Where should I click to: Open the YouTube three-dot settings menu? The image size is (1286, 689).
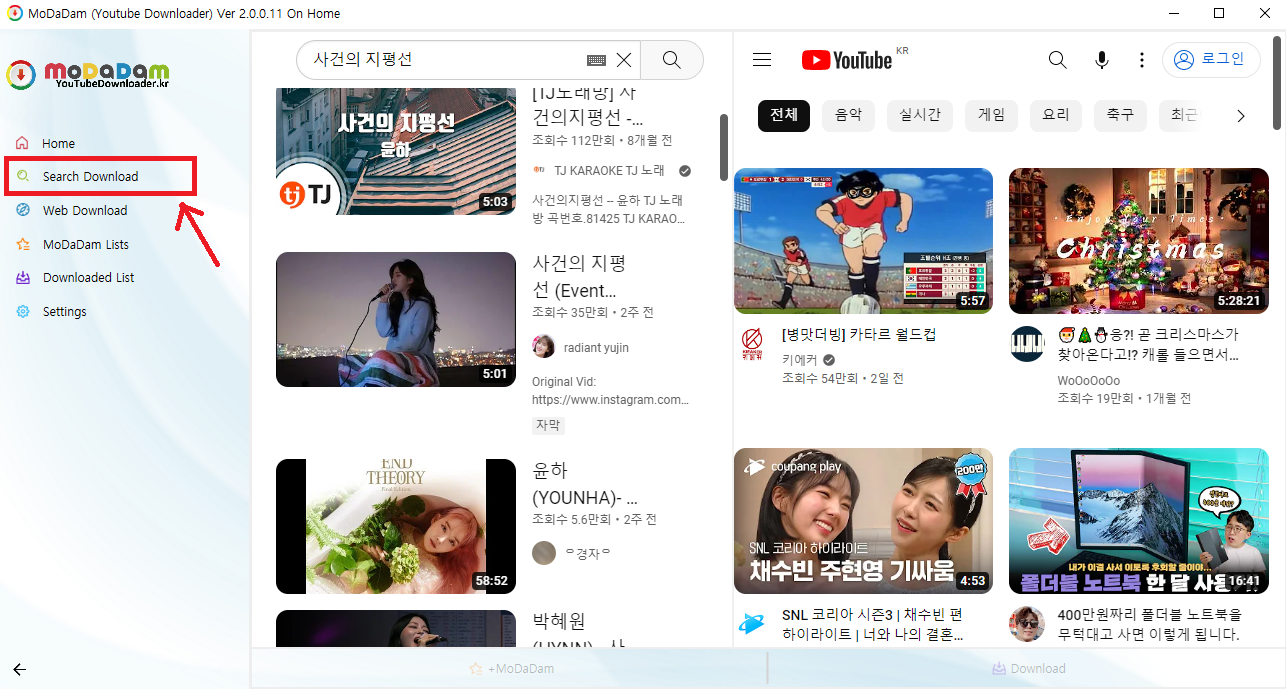[1142, 60]
